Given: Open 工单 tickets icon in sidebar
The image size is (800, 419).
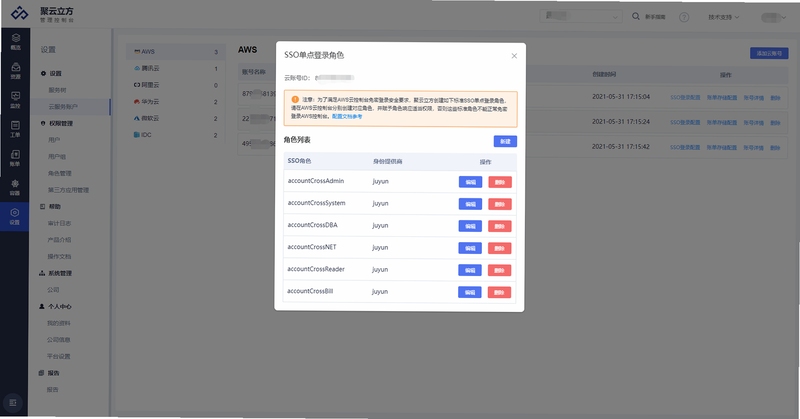Looking at the screenshot, I should point(15,129).
